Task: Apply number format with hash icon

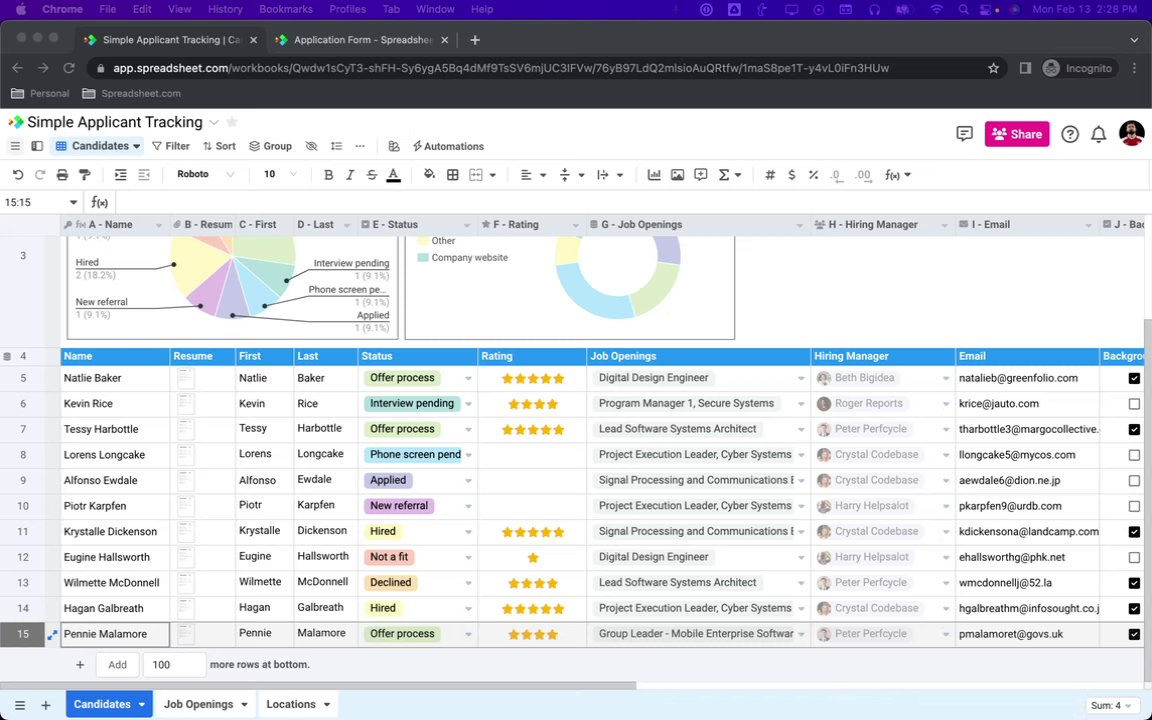Action: coord(770,175)
